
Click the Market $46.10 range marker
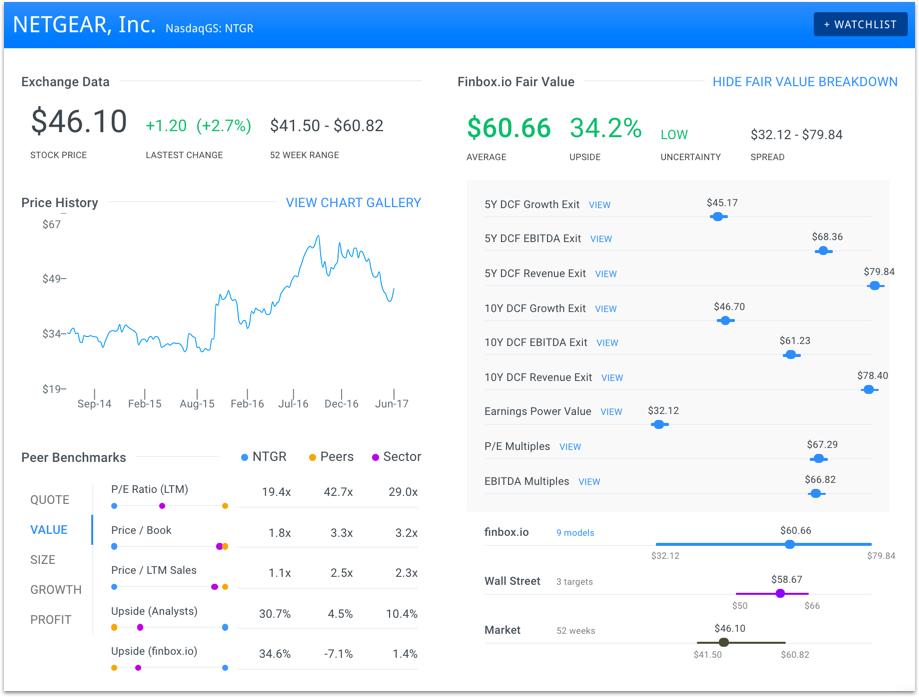click(724, 642)
